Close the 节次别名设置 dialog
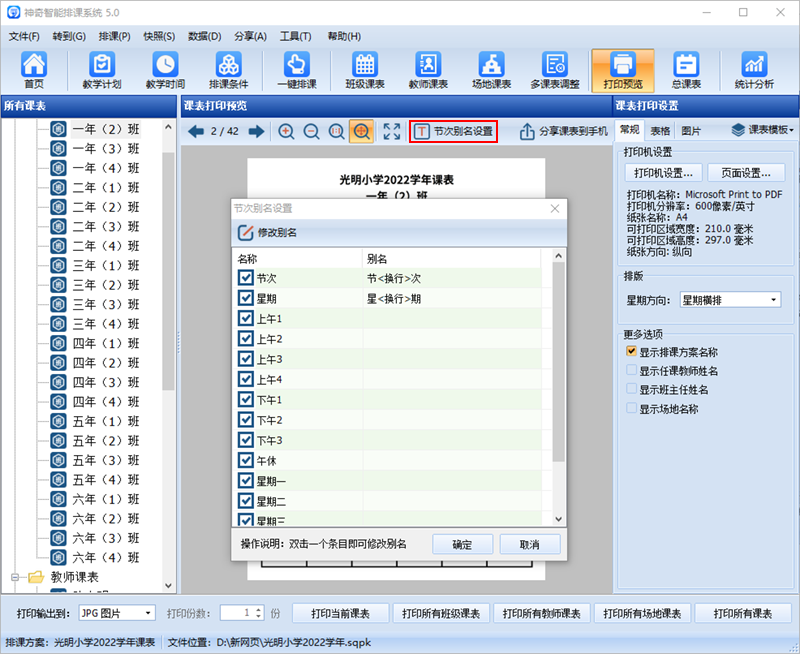Image resolution: width=800 pixels, height=654 pixels. (x=555, y=209)
